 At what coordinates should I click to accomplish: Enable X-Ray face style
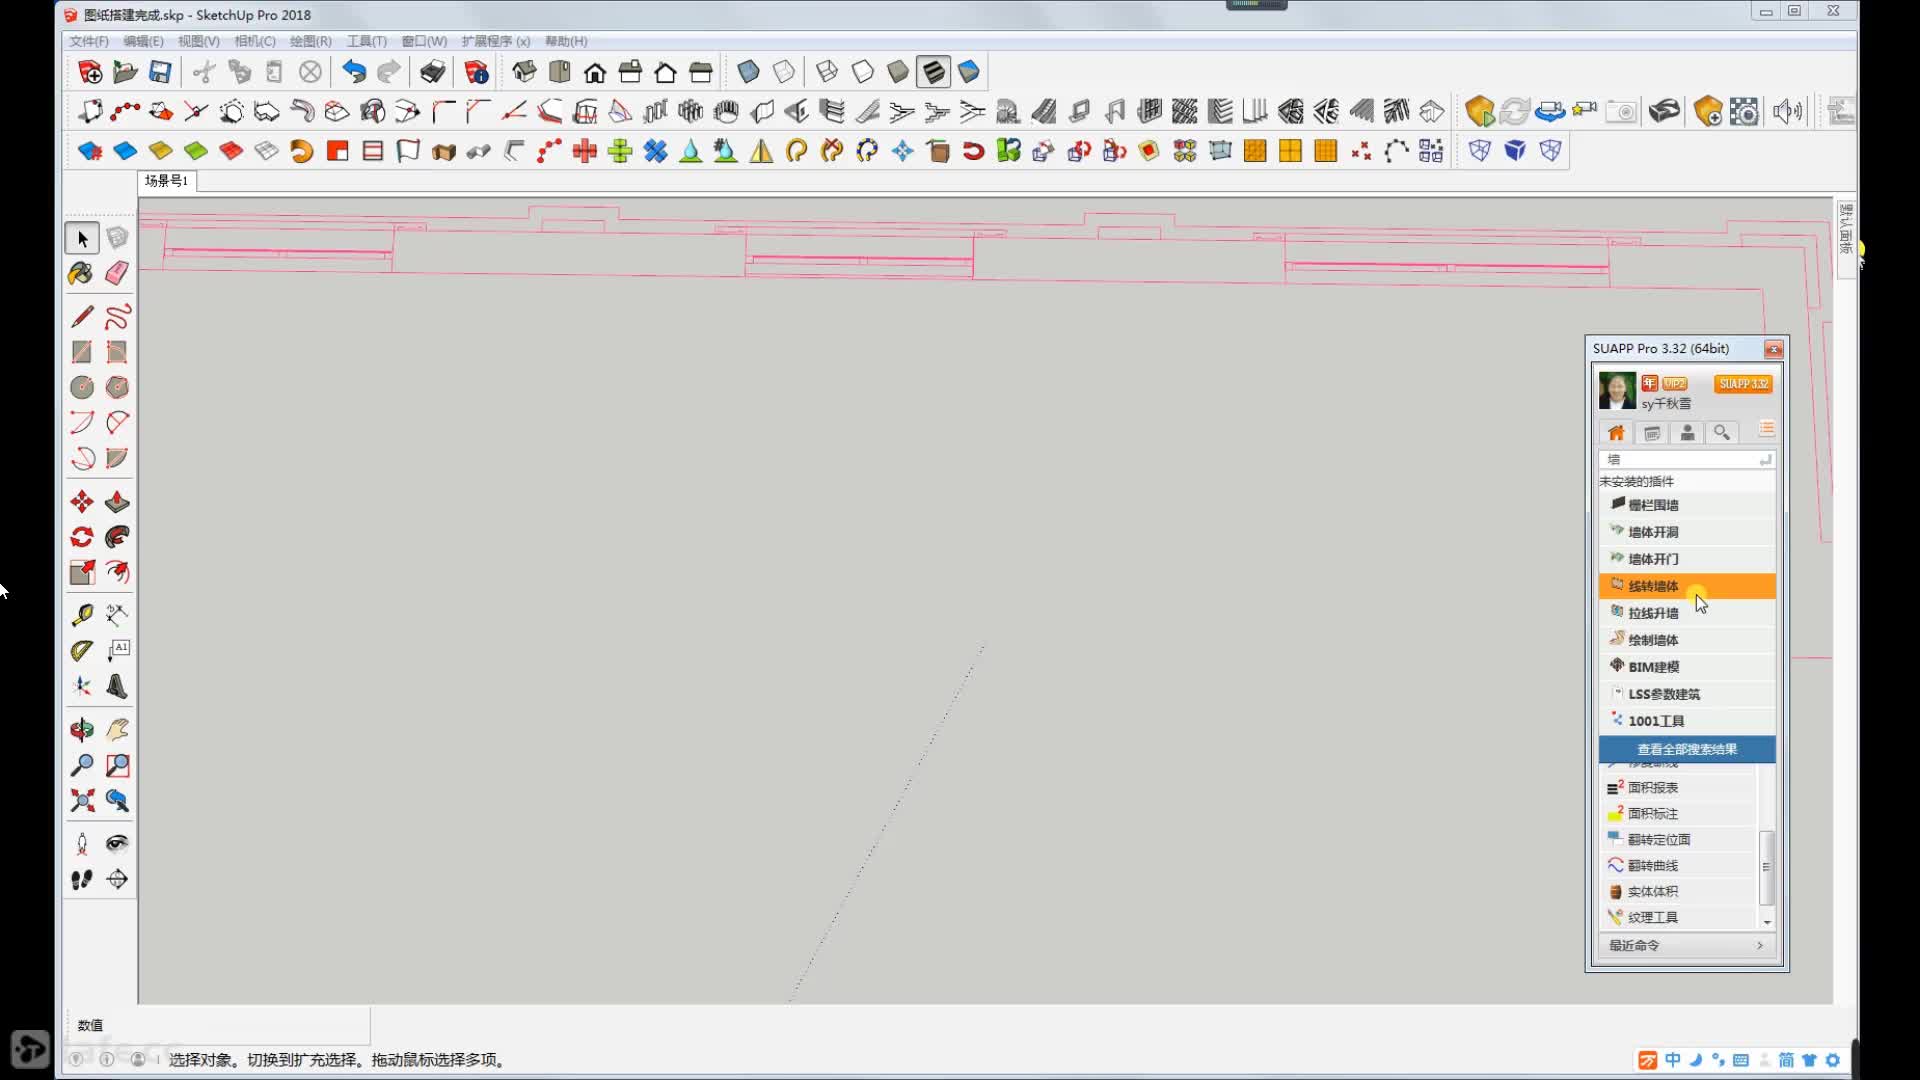(x=748, y=72)
